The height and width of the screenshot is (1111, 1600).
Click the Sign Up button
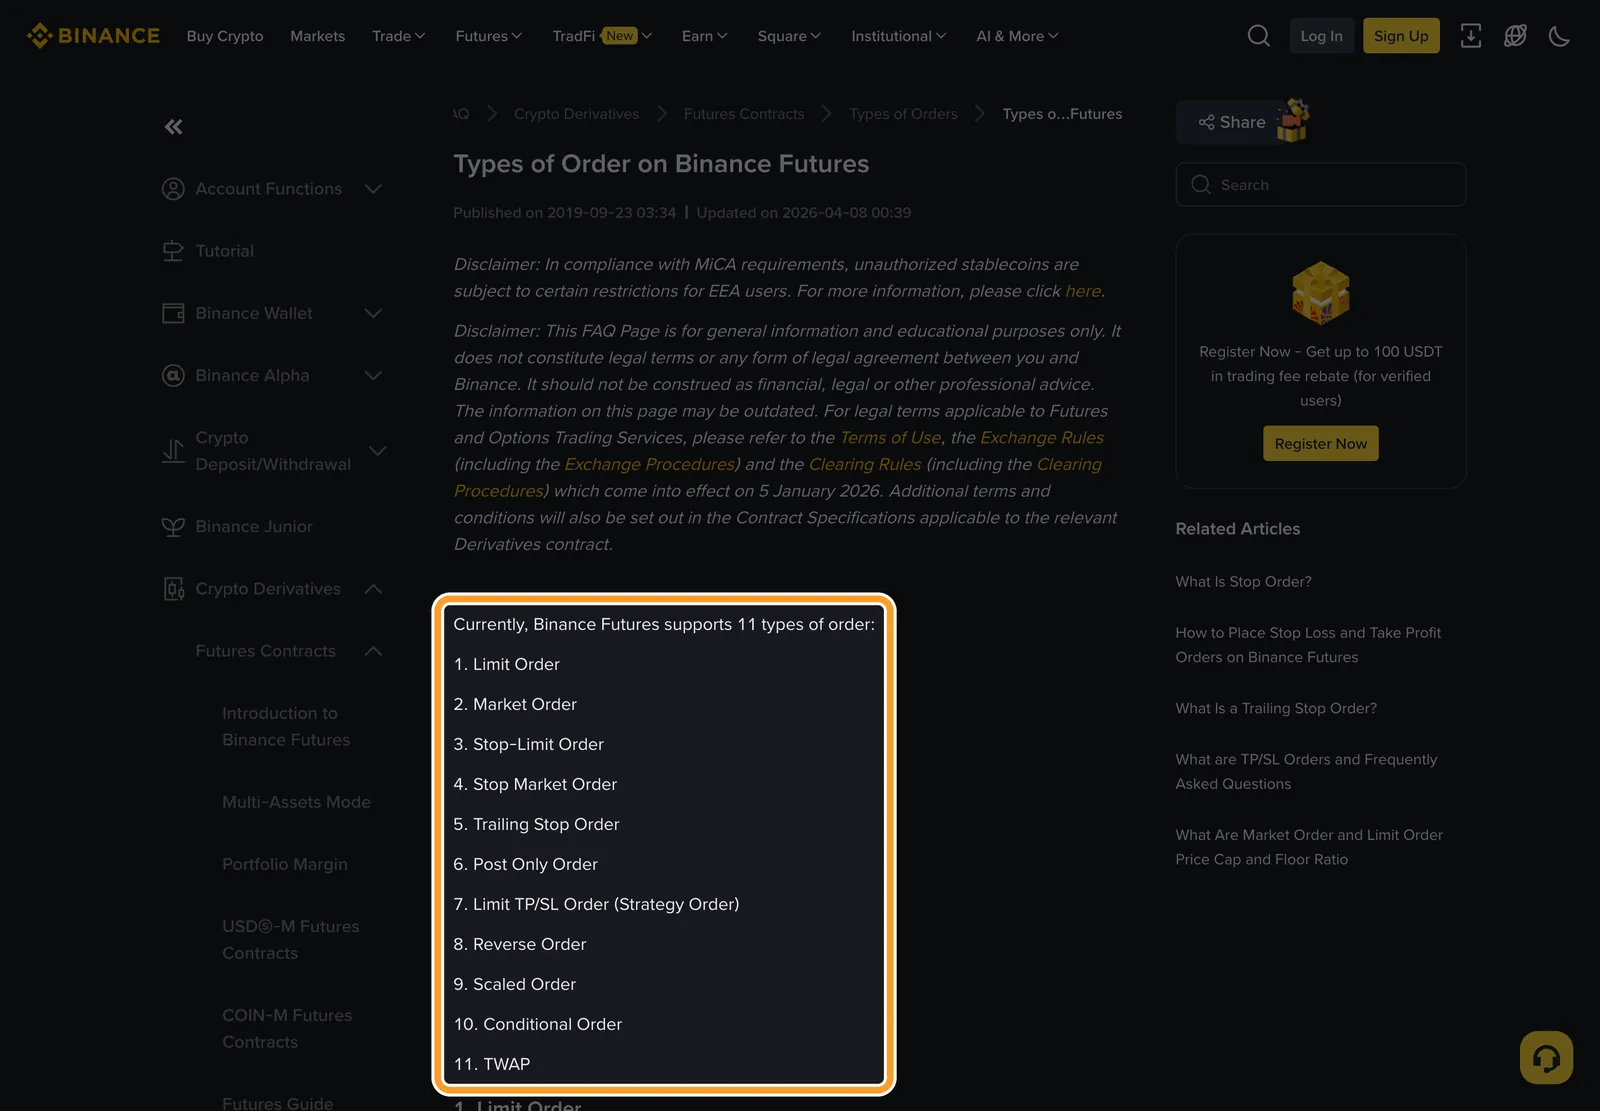click(x=1401, y=36)
